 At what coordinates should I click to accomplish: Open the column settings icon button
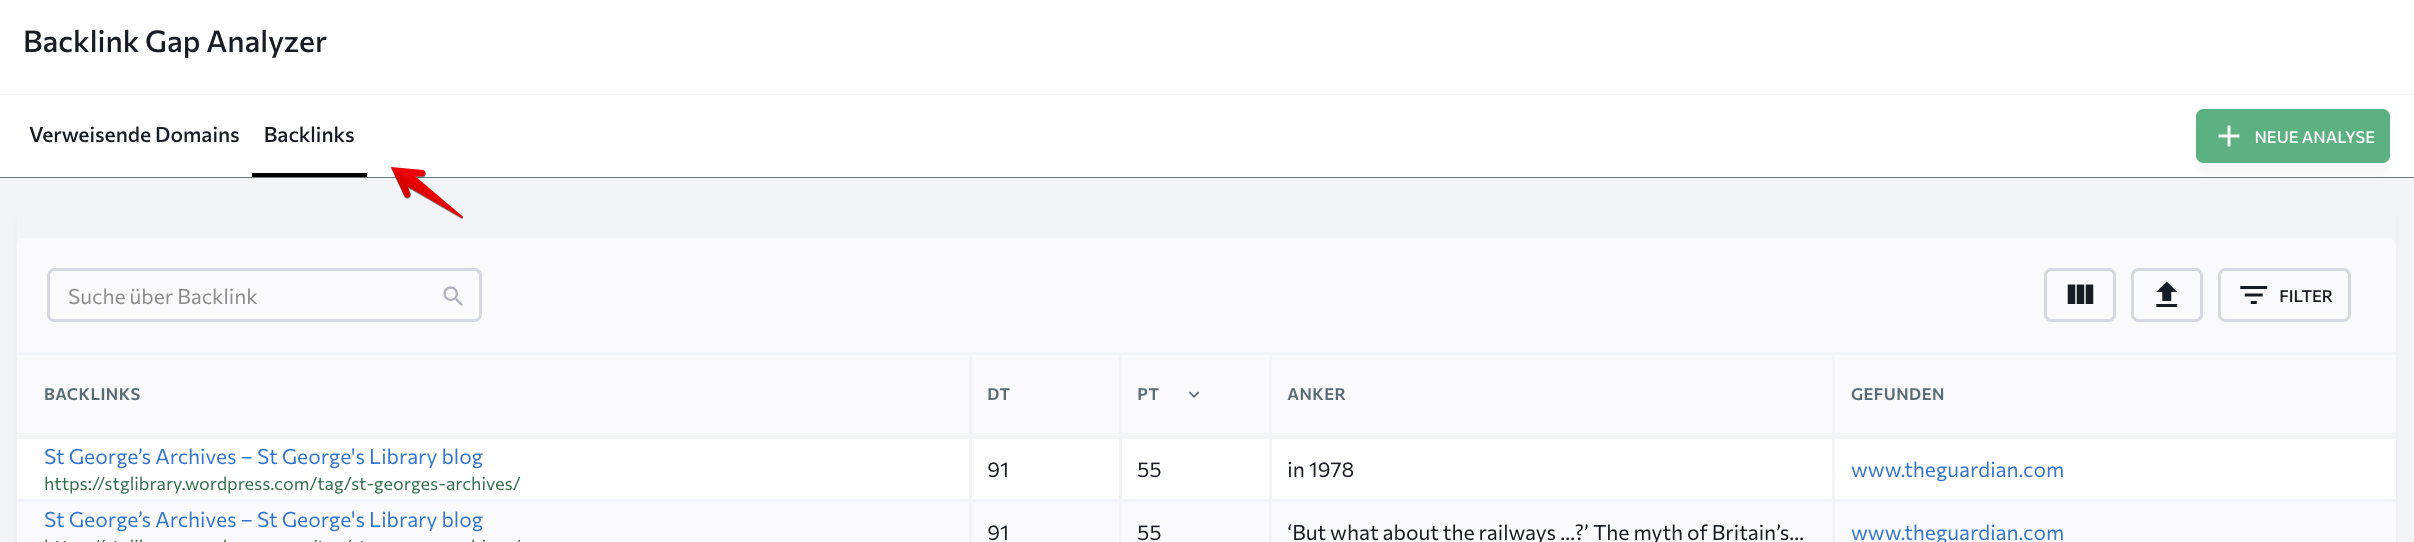point(2079,295)
